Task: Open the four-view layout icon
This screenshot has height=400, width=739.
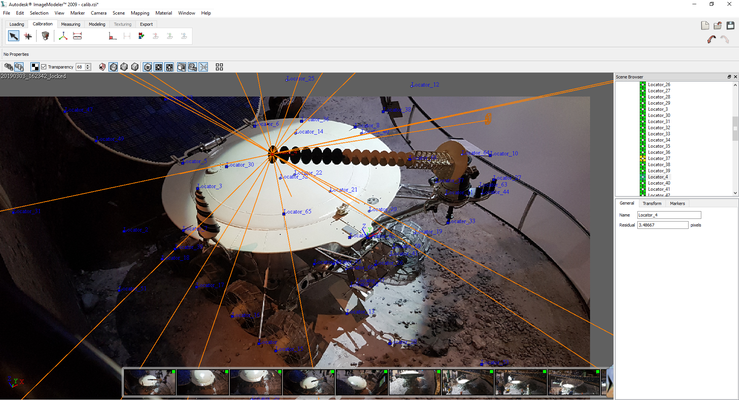Action: click(219, 67)
